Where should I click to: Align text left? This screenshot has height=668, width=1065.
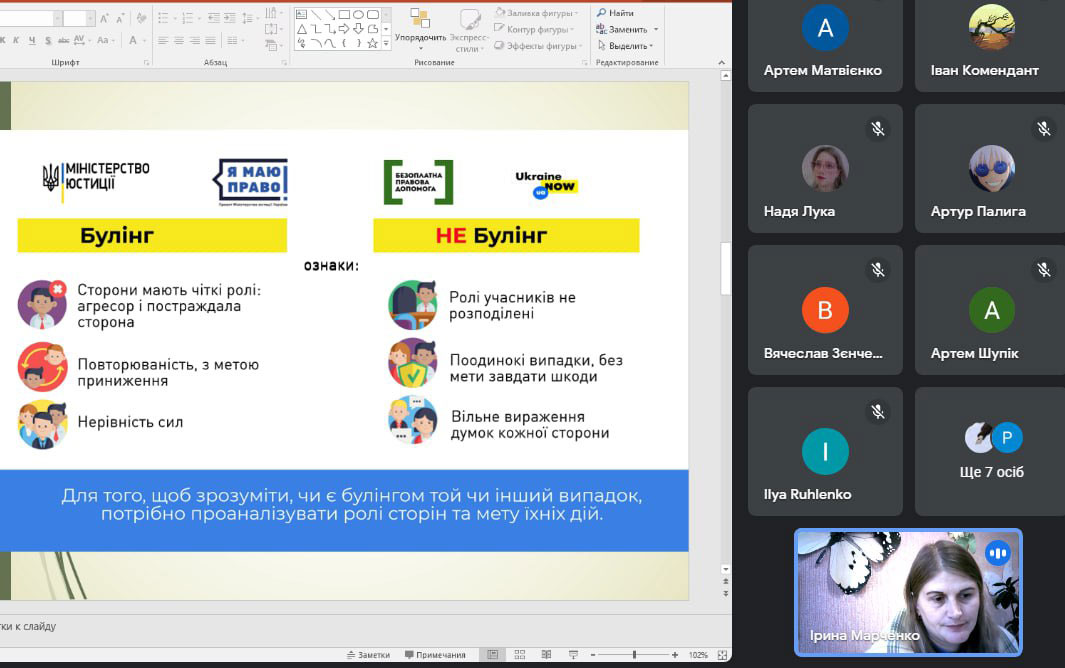click(163, 40)
